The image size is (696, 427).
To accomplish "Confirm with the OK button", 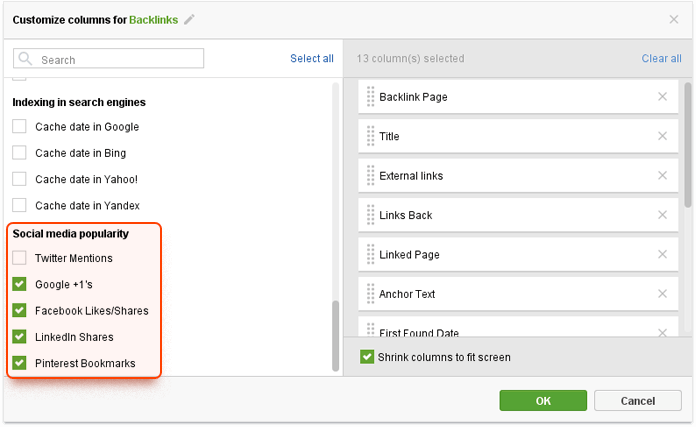I will pyautogui.click(x=543, y=401).
